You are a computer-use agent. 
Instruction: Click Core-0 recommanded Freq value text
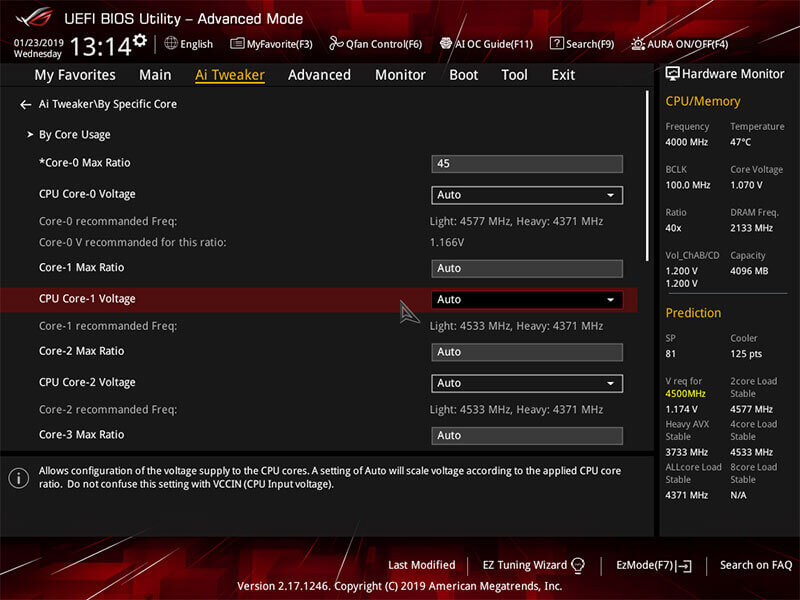pyautogui.click(x=516, y=221)
